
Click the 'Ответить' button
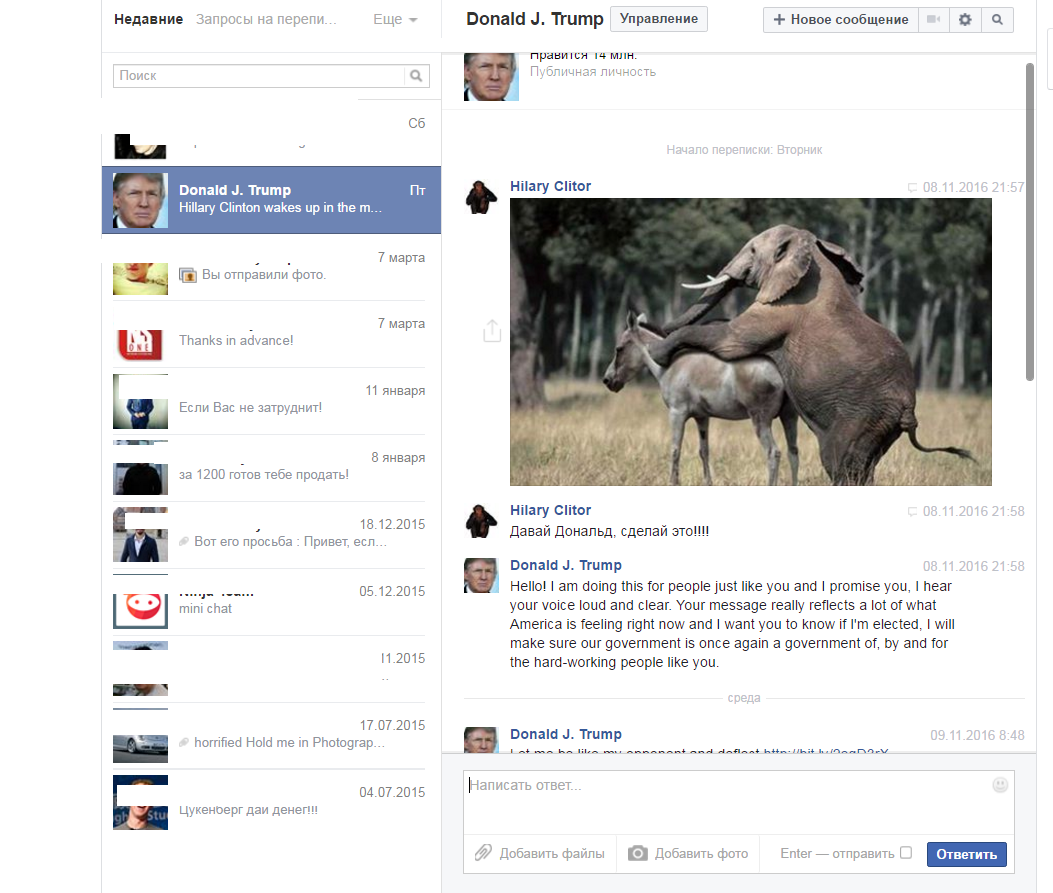966,854
